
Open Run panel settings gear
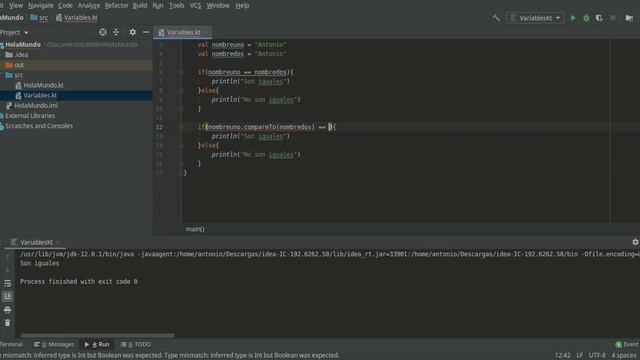point(635,242)
